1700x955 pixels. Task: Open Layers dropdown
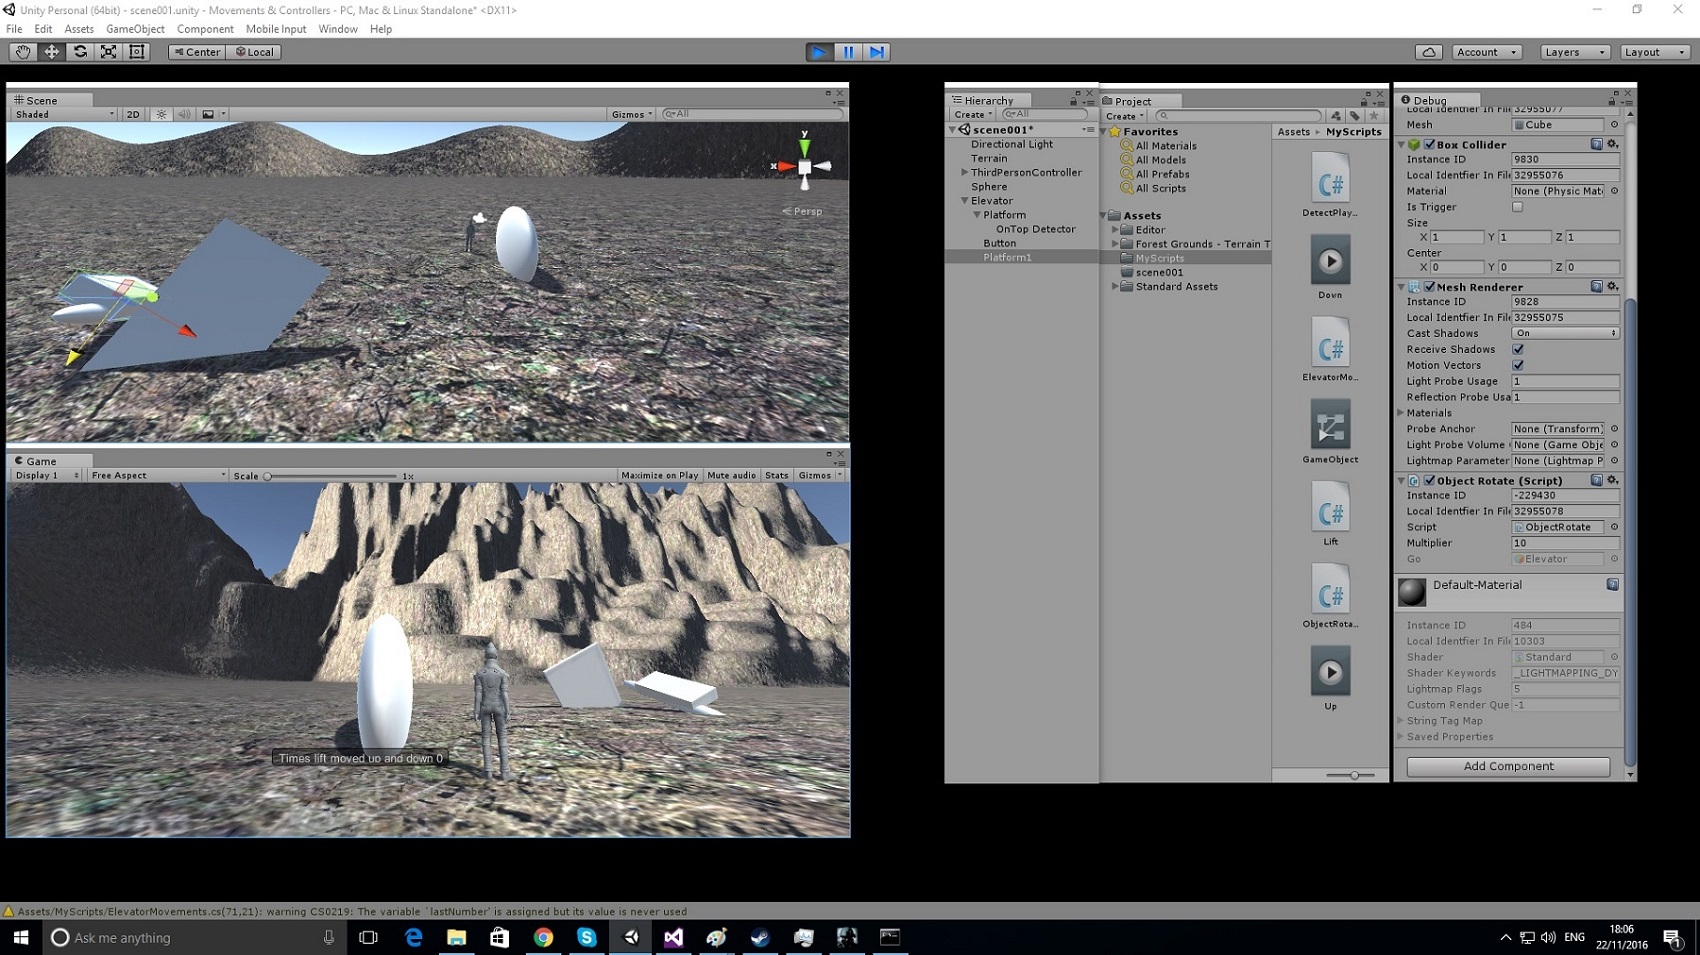(1574, 52)
